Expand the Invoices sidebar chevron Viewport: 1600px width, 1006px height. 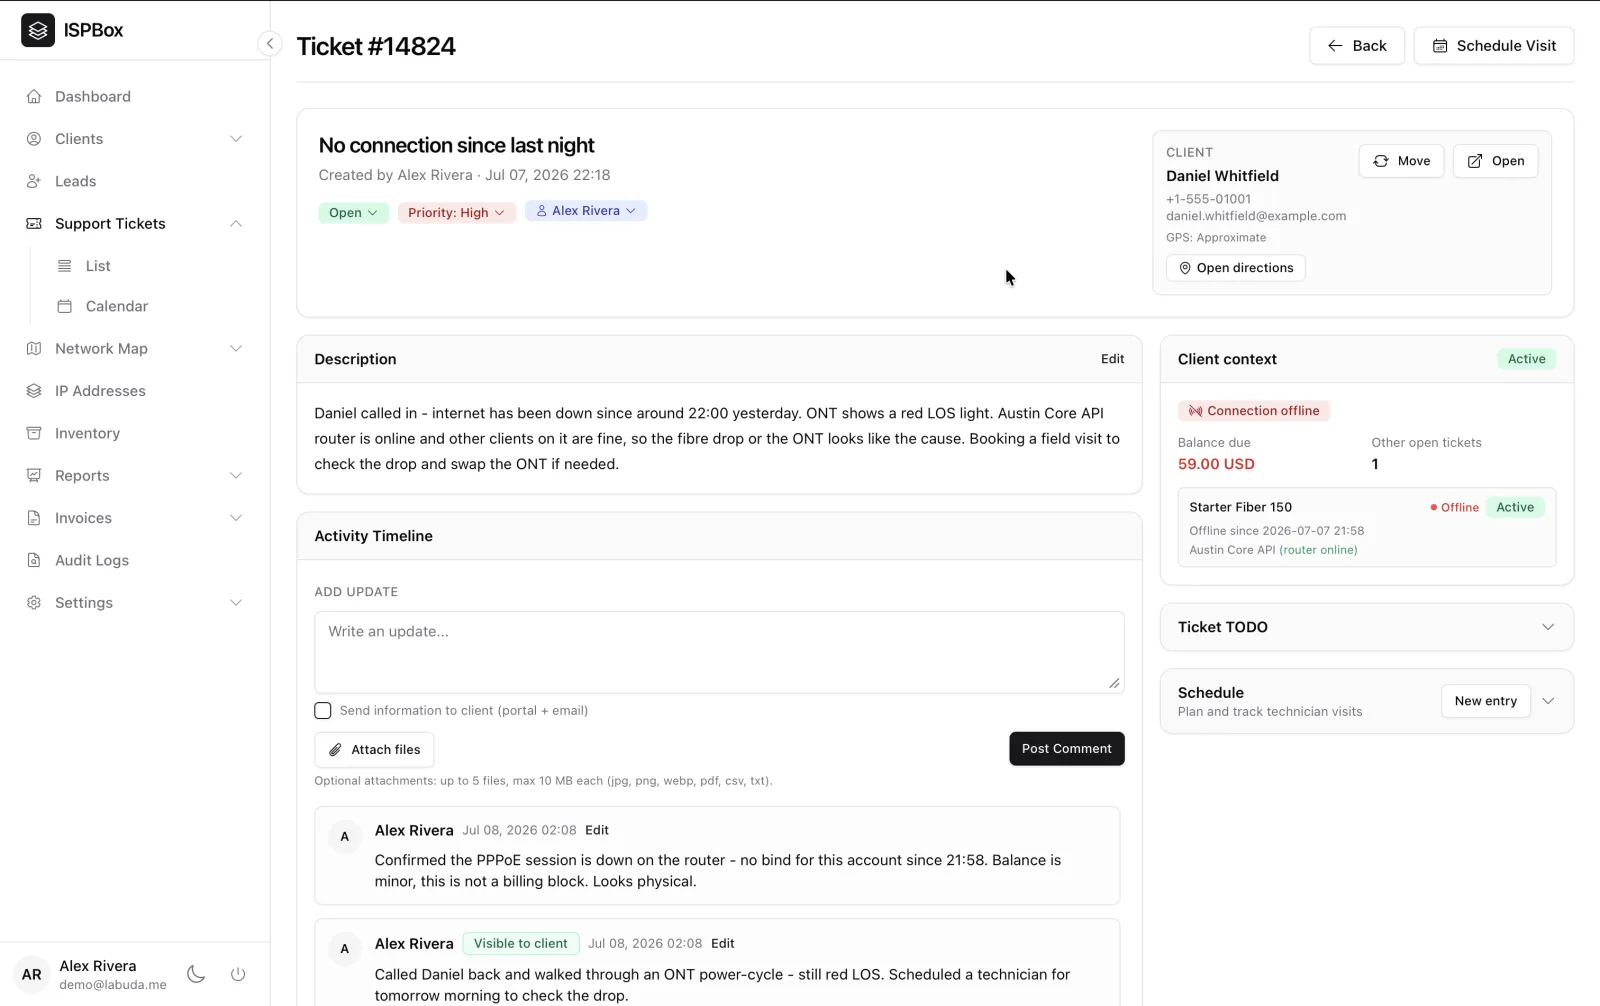coord(236,518)
